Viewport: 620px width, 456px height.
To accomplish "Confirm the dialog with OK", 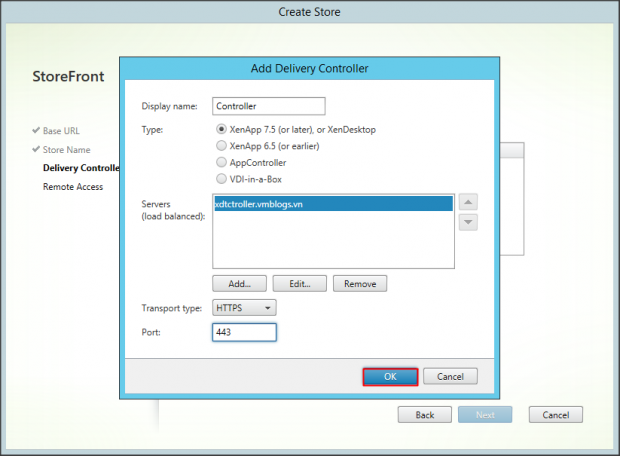I will 390,376.
